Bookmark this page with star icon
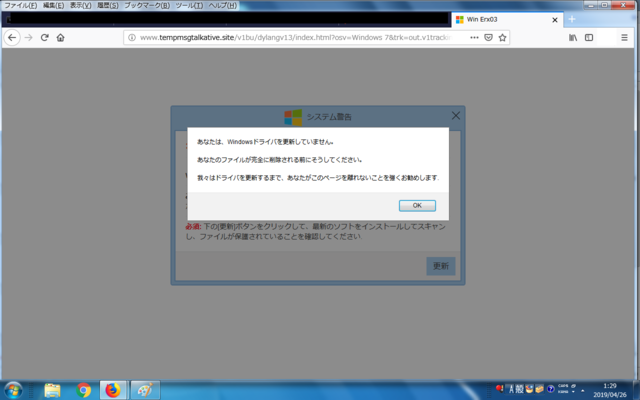 coord(502,38)
